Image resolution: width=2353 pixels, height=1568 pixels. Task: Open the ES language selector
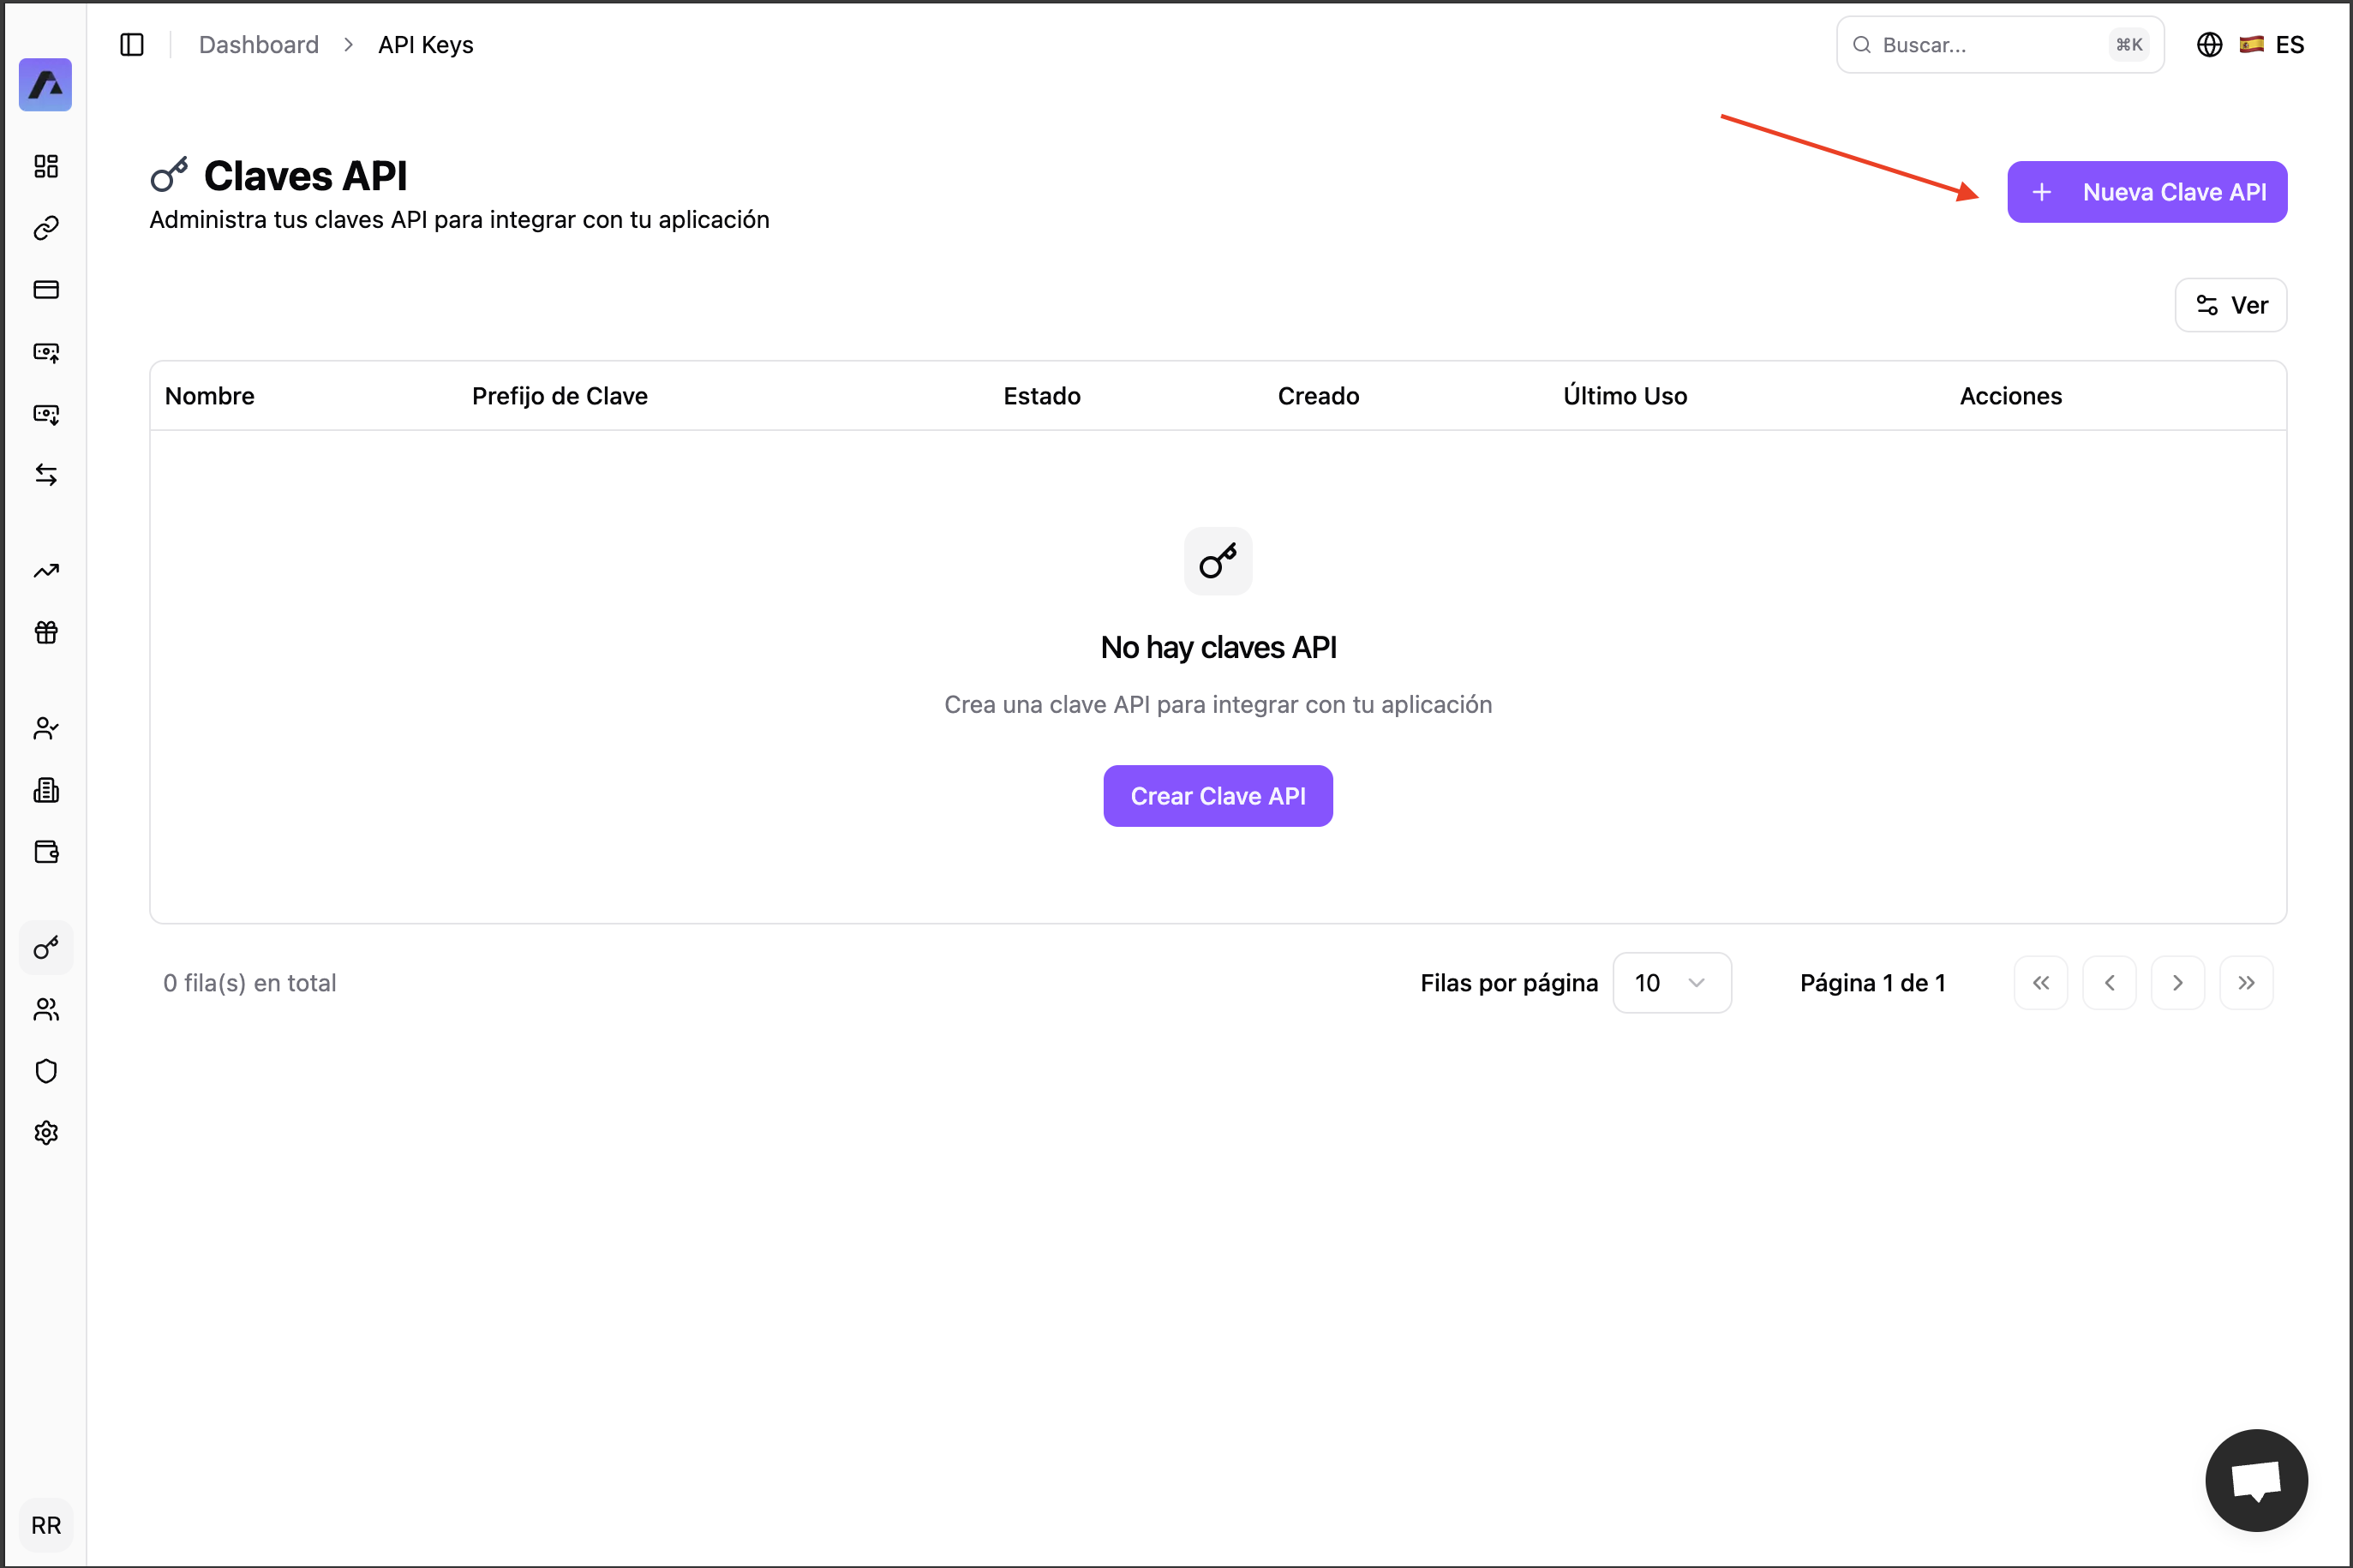pos(2250,45)
